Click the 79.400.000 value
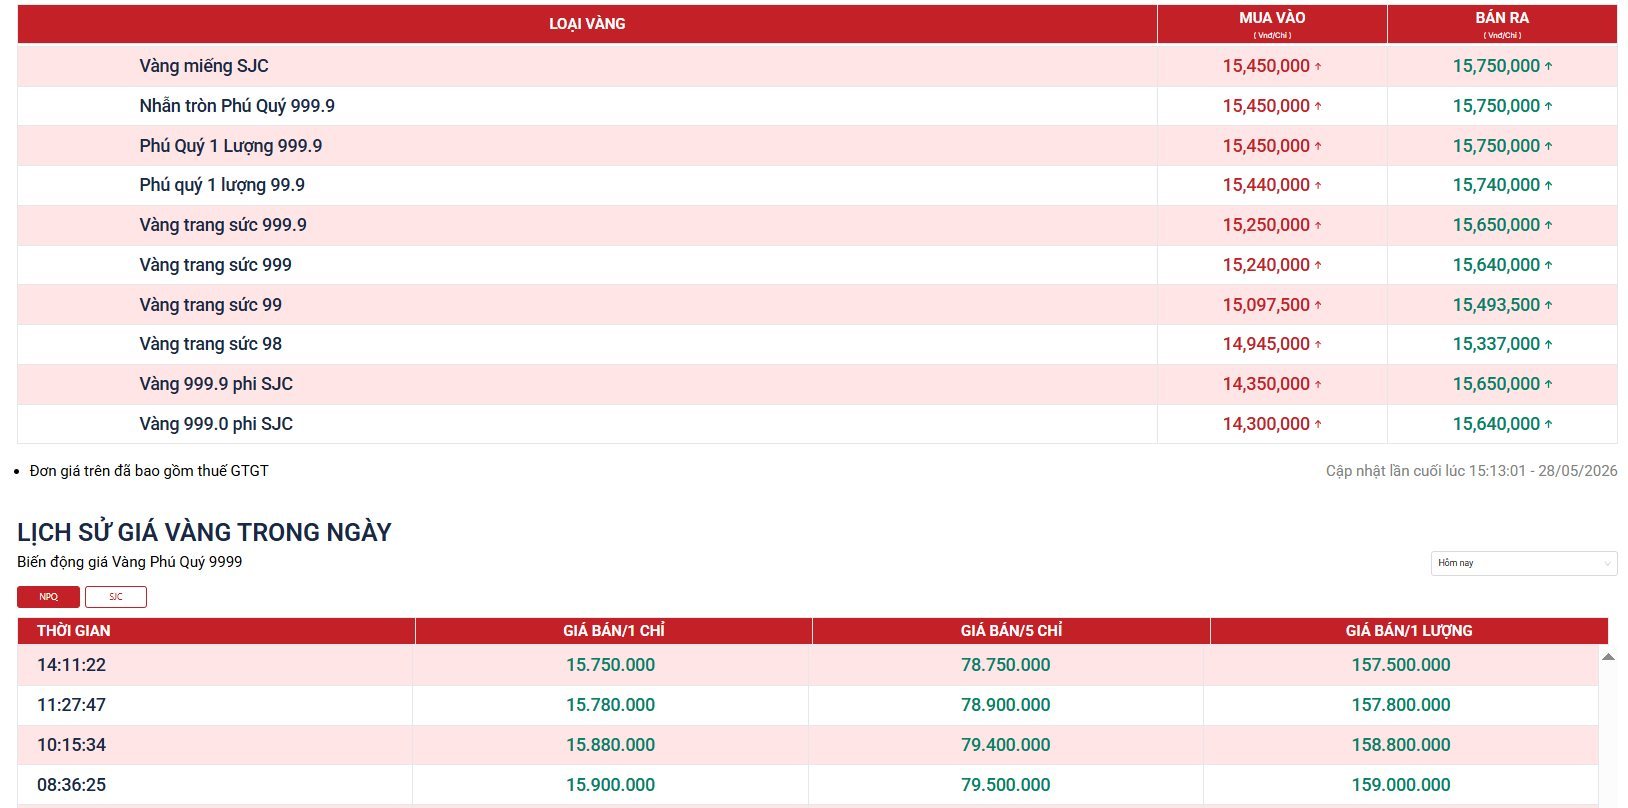The width and height of the screenshot is (1628, 808). (x=1006, y=745)
